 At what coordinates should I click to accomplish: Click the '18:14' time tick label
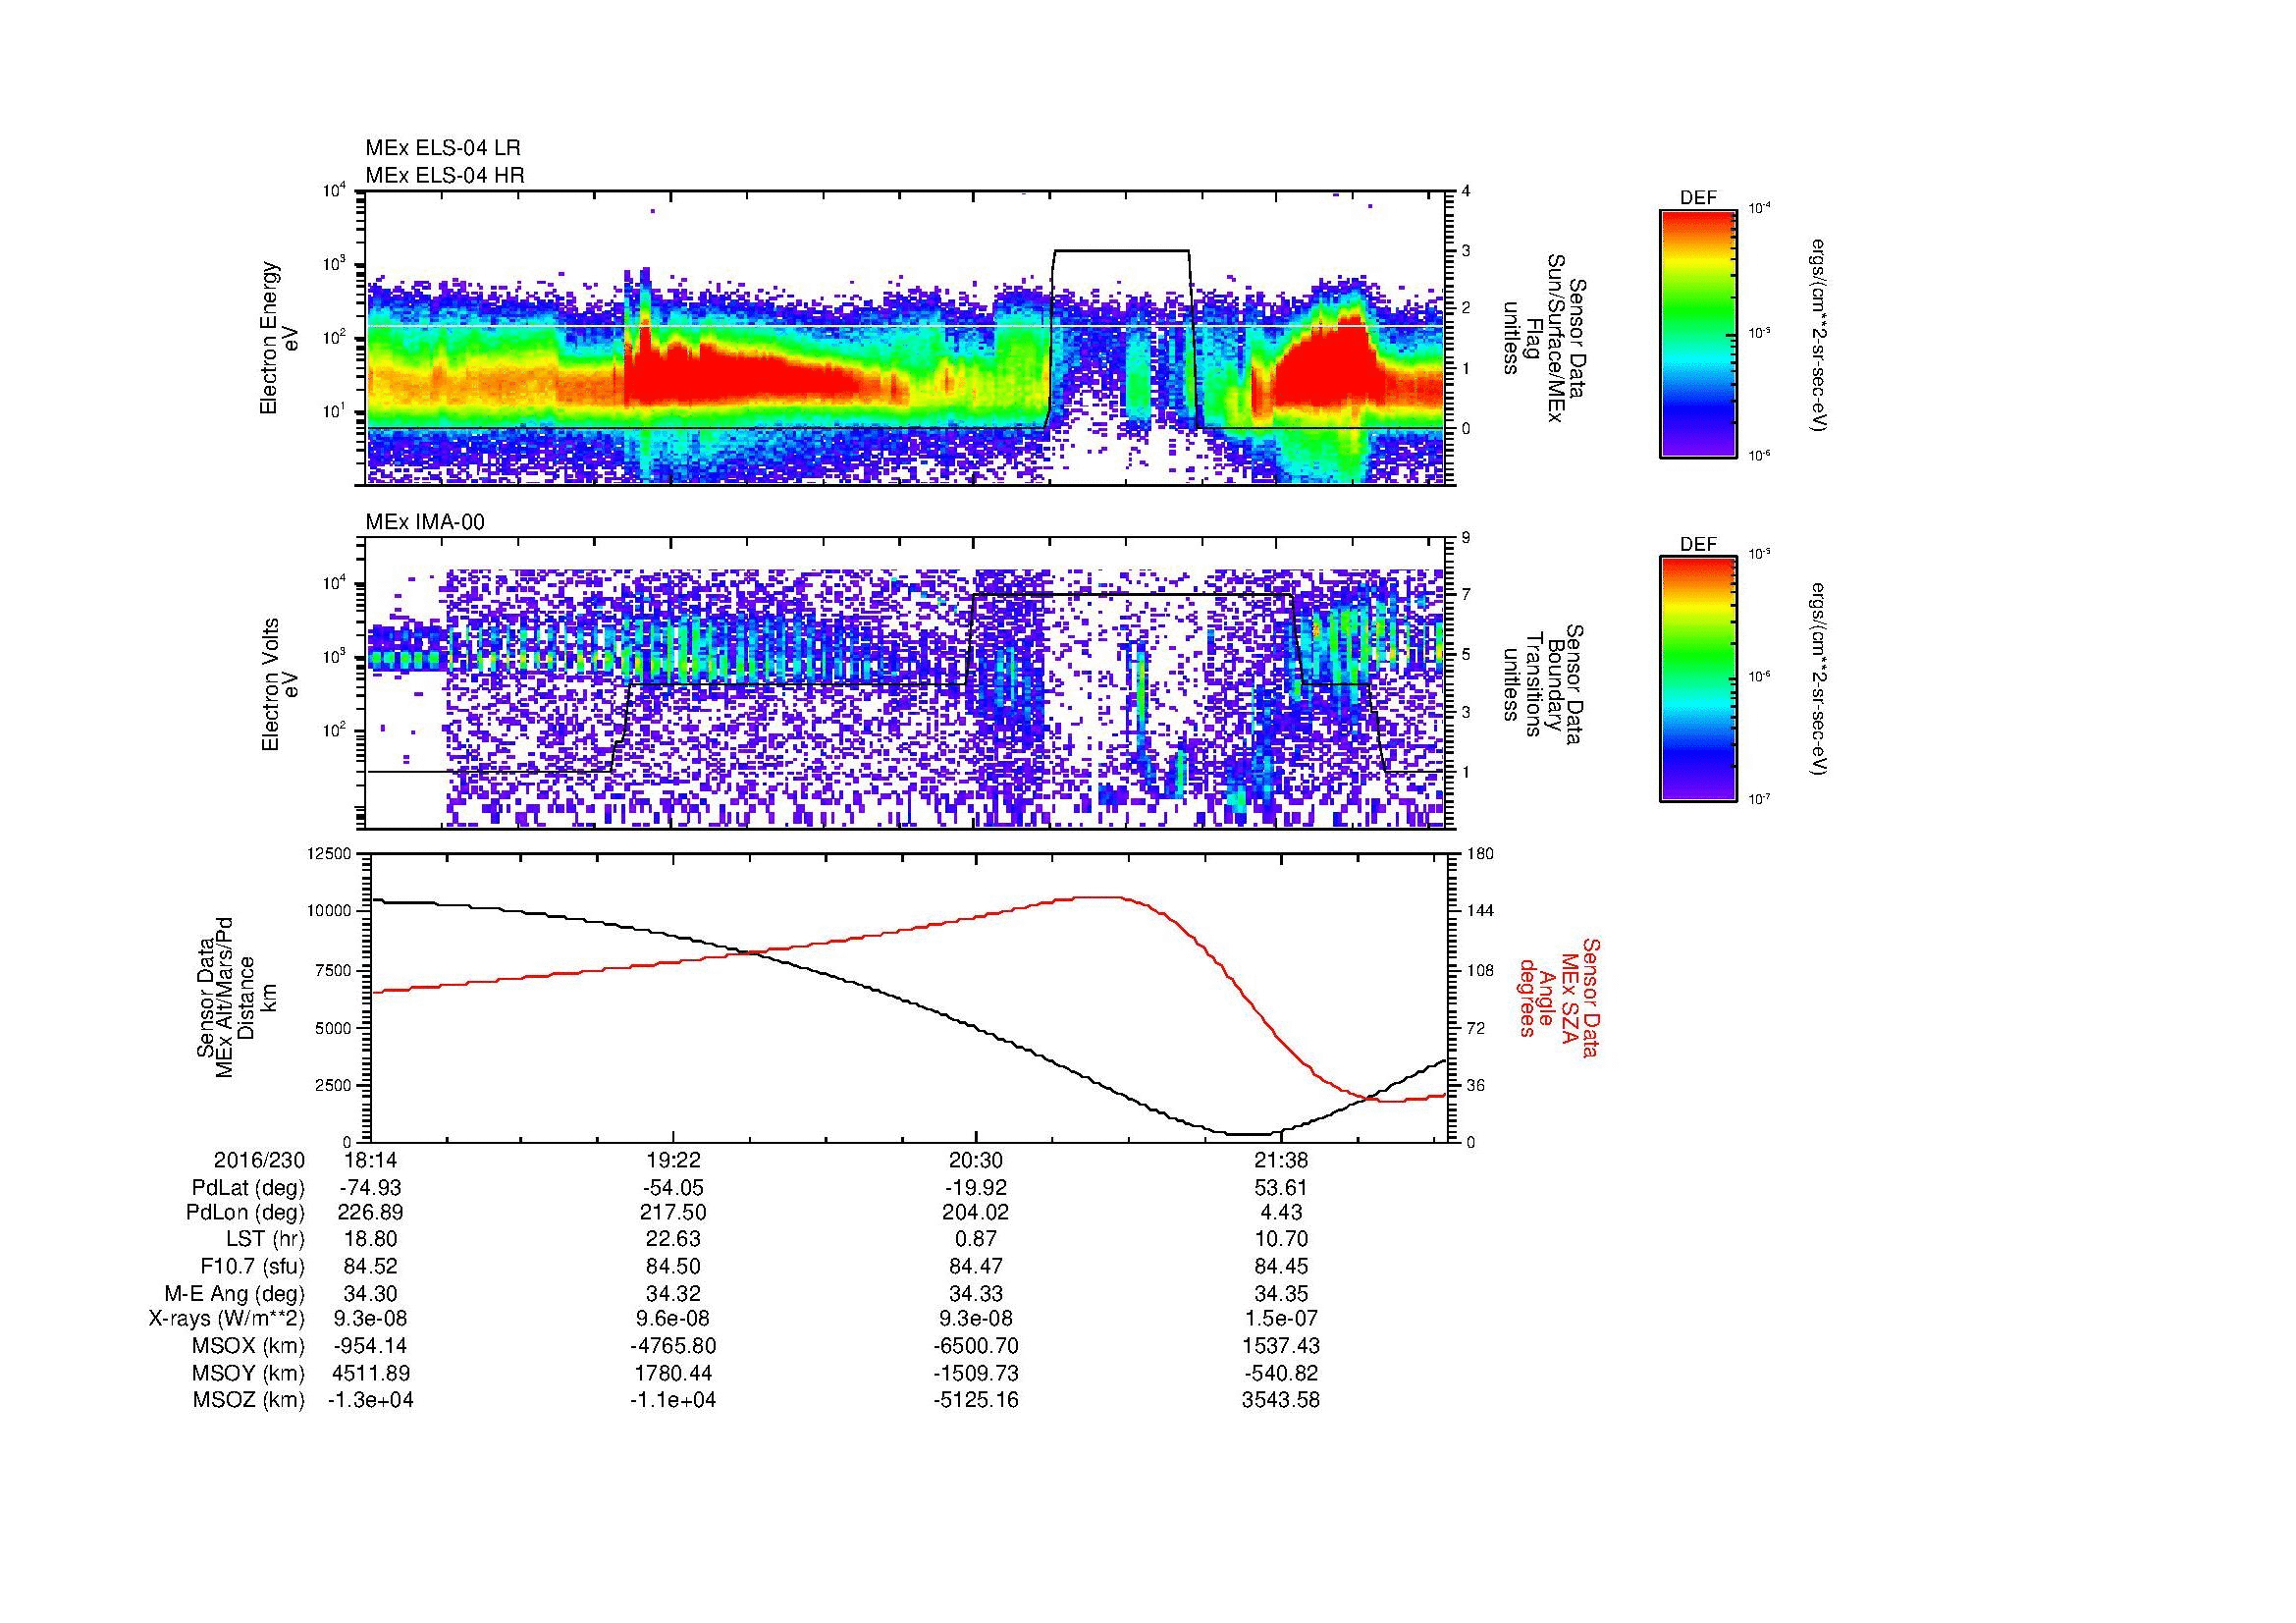370,1160
